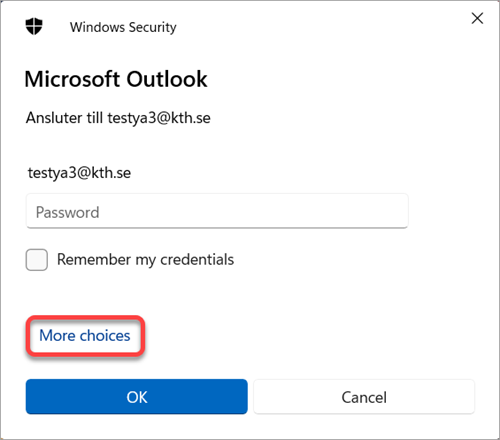Click the X in dialog corner
This screenshot has height=440, width=500.
click(x=477, y=18)
